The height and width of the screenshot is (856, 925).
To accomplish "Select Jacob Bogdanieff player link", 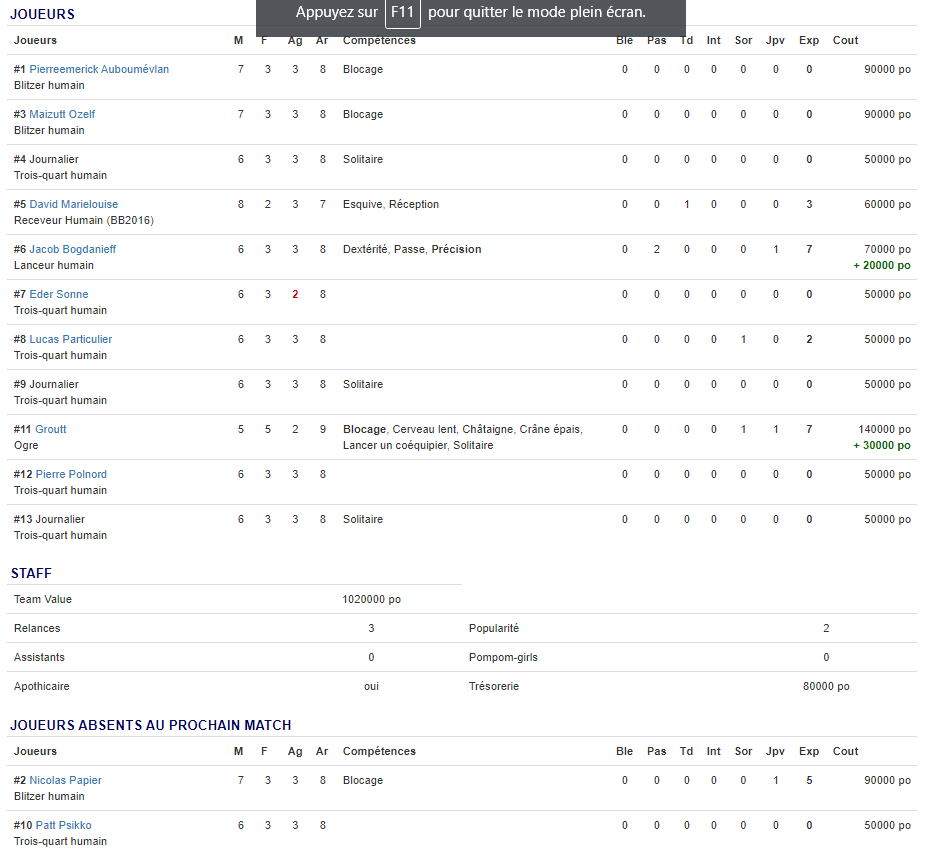I will [72, 249].
